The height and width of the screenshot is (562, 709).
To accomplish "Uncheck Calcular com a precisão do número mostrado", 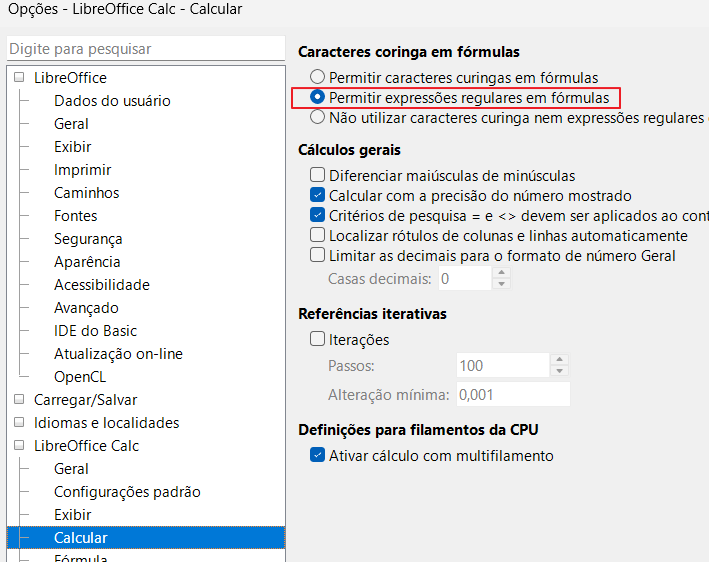I will click(x=317, y=195).
